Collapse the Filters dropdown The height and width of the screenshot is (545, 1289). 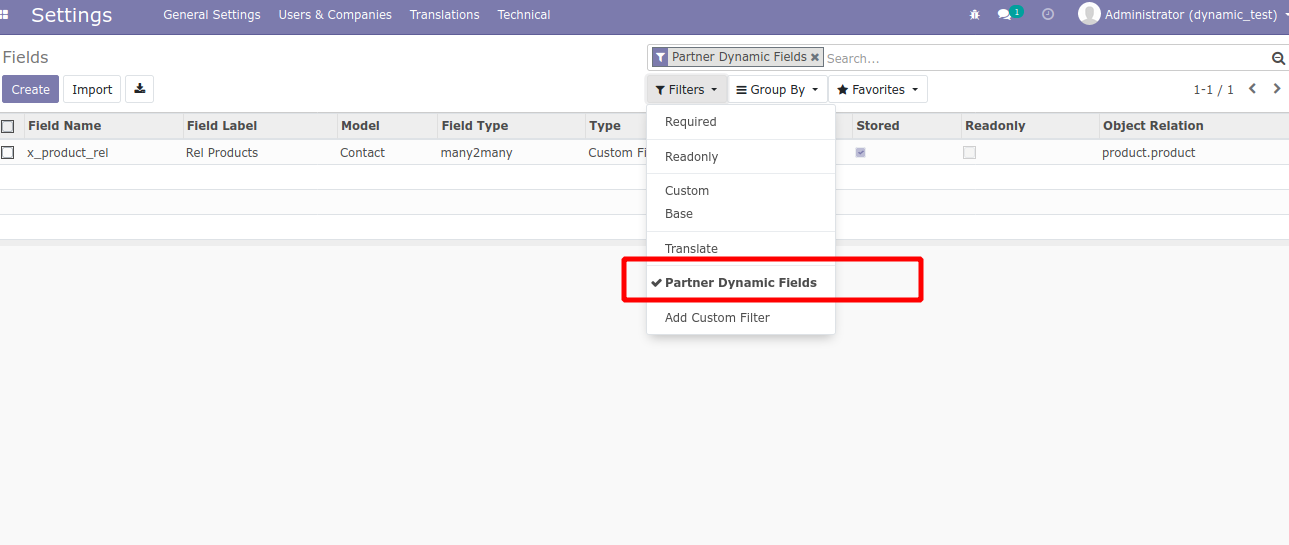[x=686, y=90]
